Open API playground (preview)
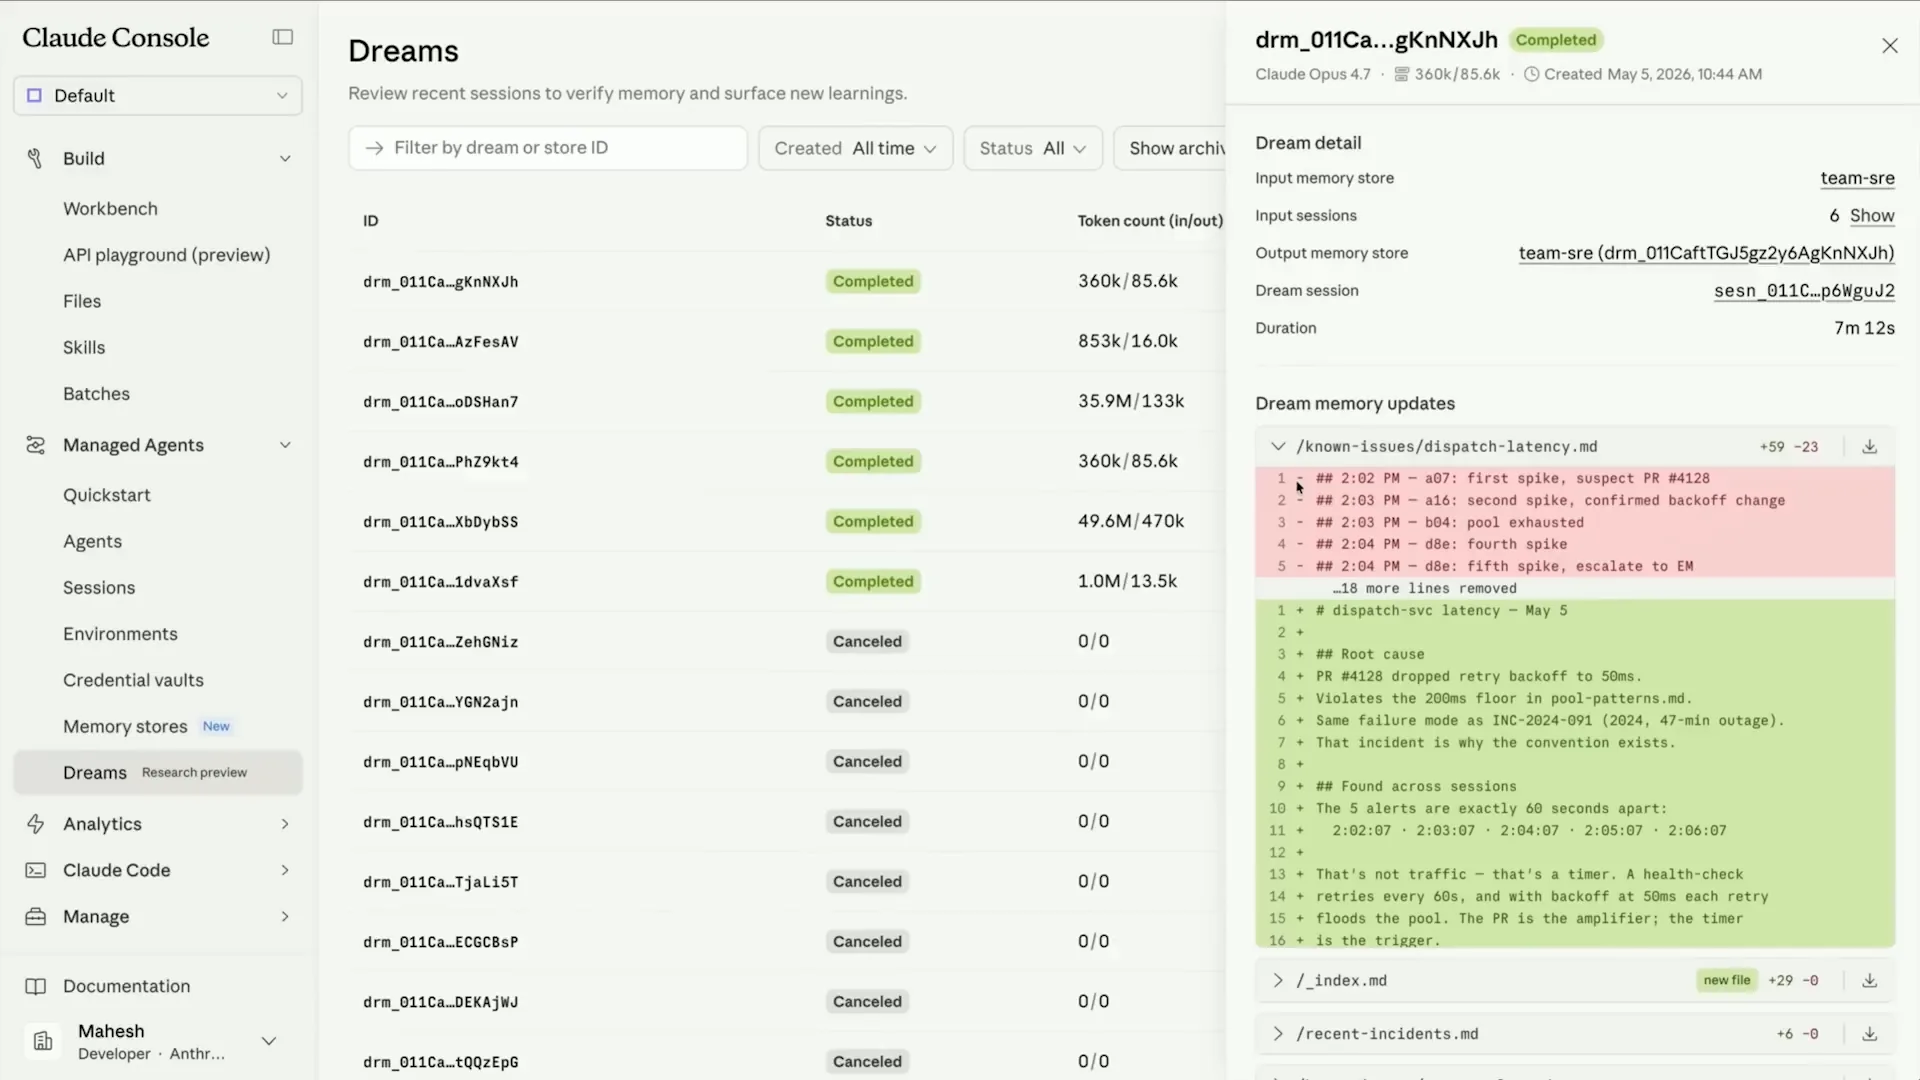 (x=166, y=255)
